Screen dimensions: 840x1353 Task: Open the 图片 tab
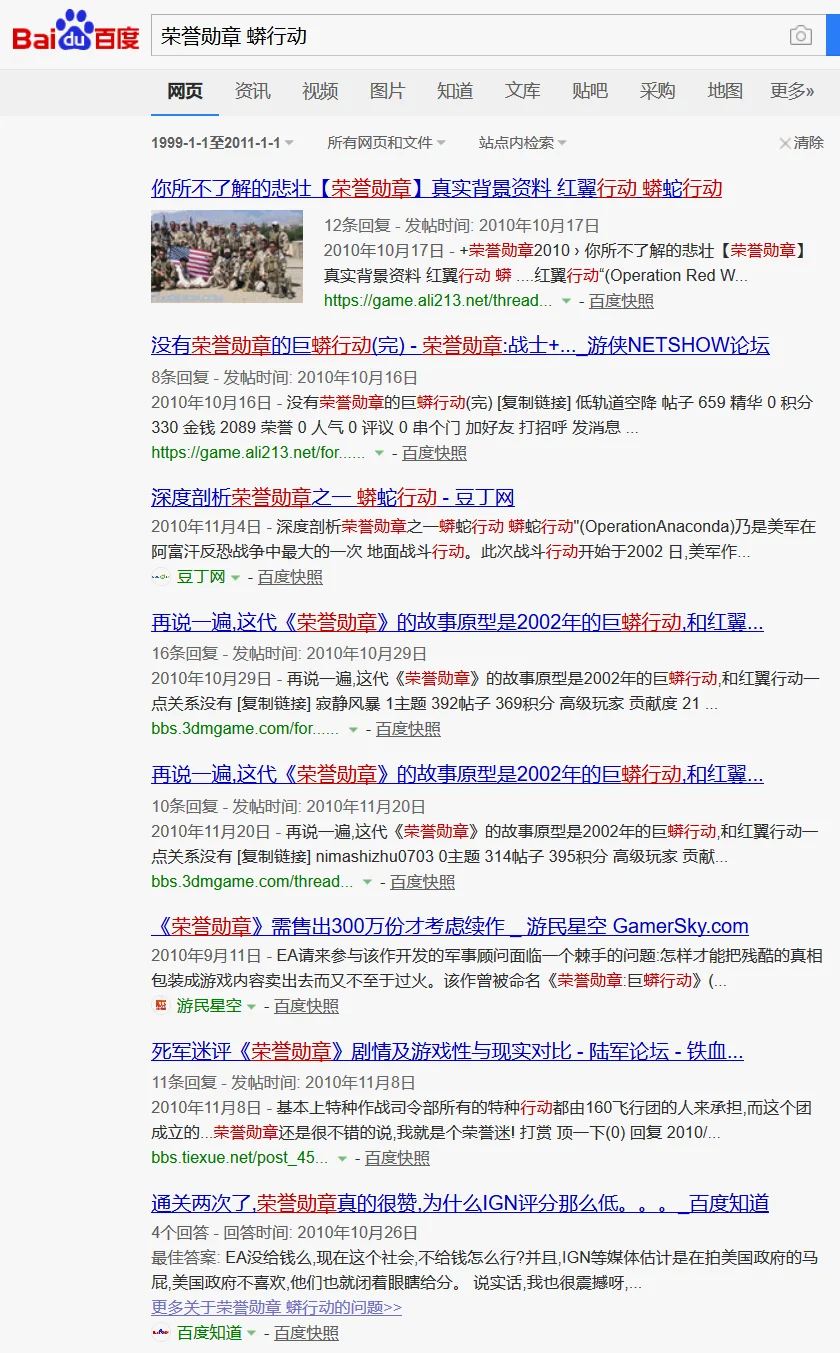tap(387, 91)
